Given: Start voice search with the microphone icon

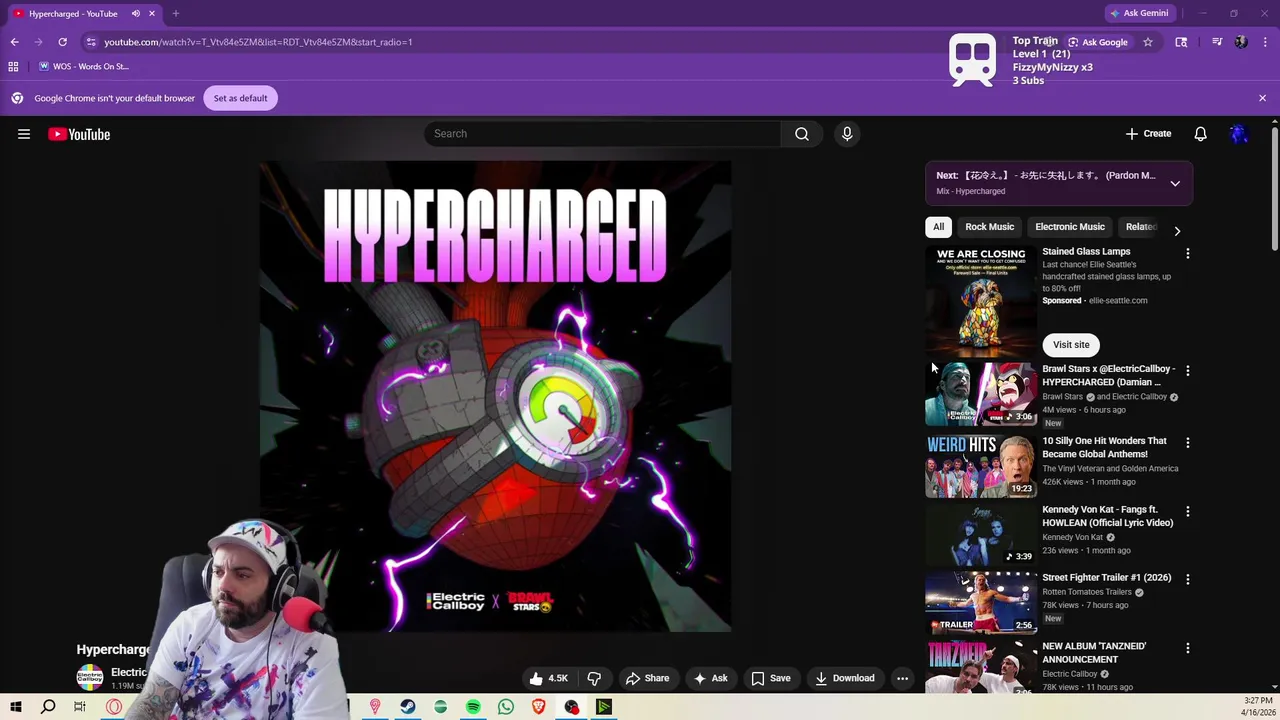Looking at the screenshot, I should [x=847, y=134].
